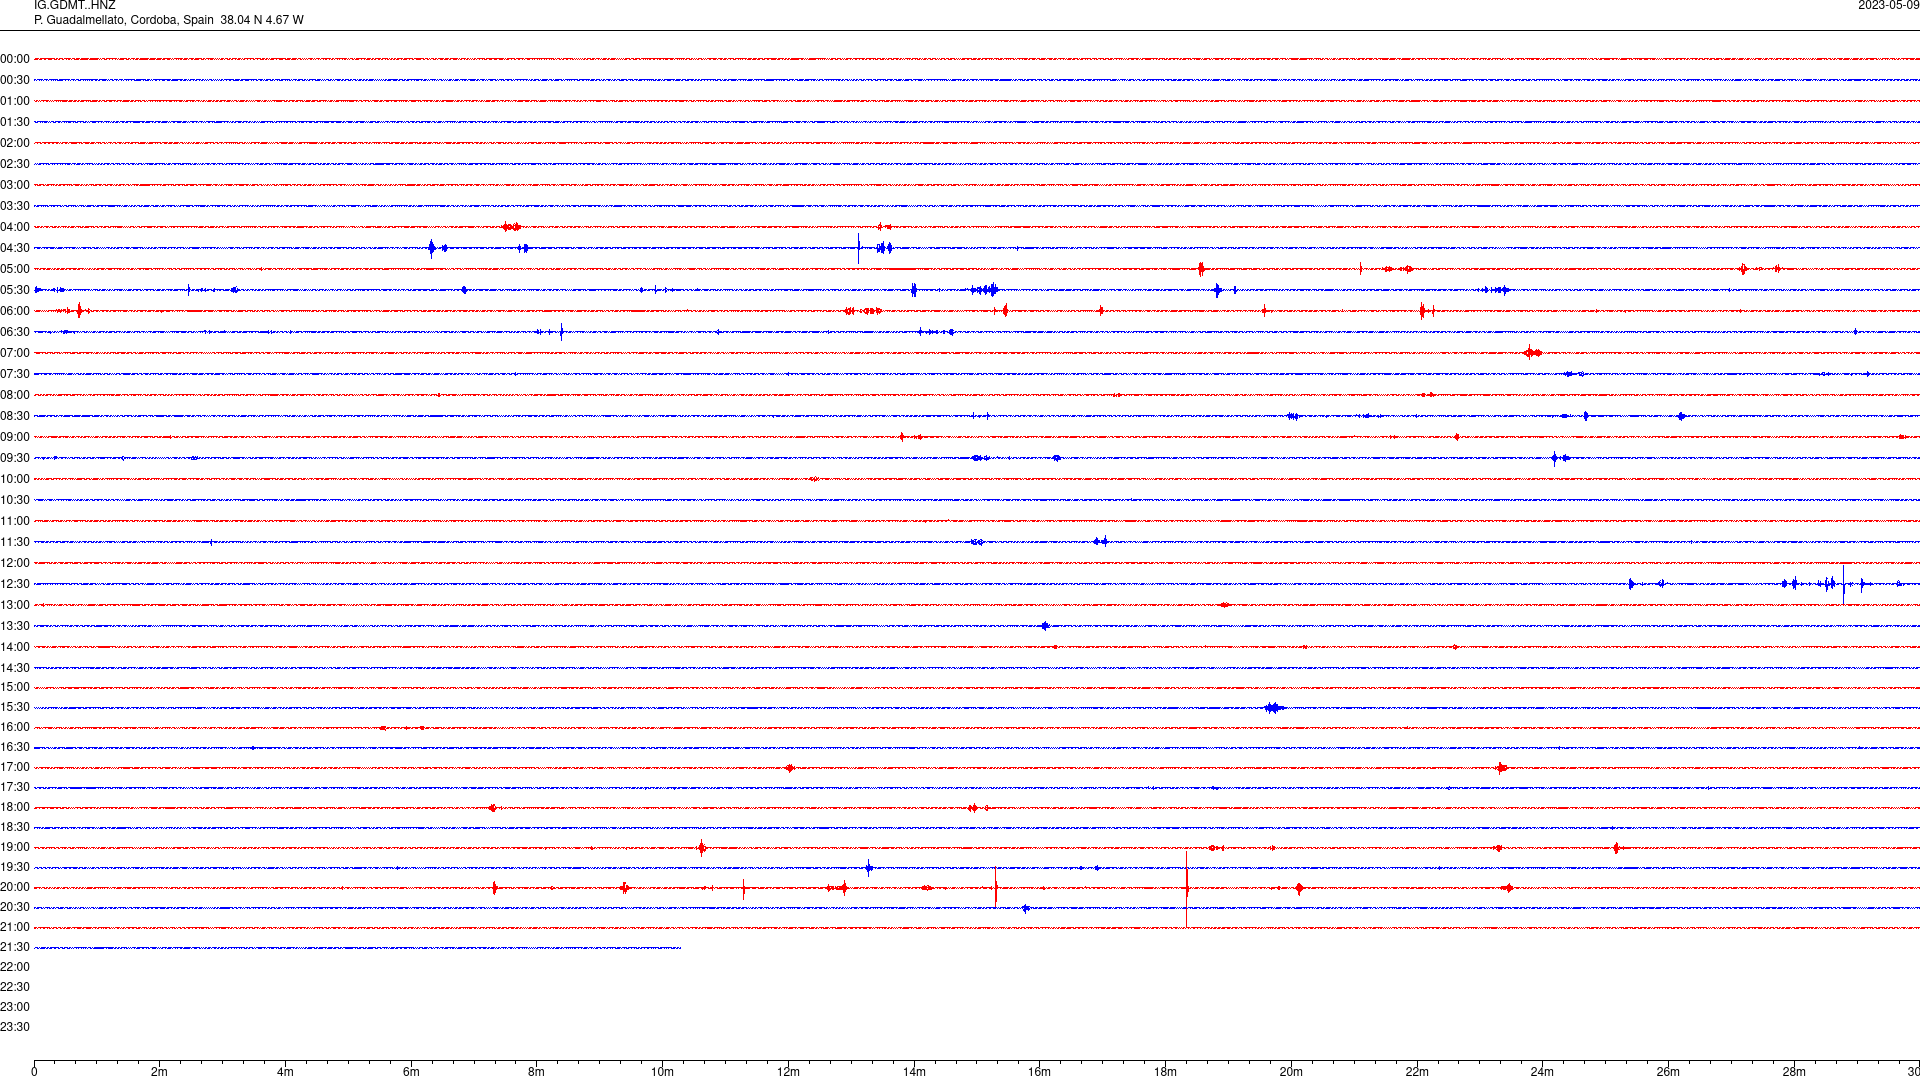
Task: Select the 13:30 time row label
Action: click(x=15, y=626)
